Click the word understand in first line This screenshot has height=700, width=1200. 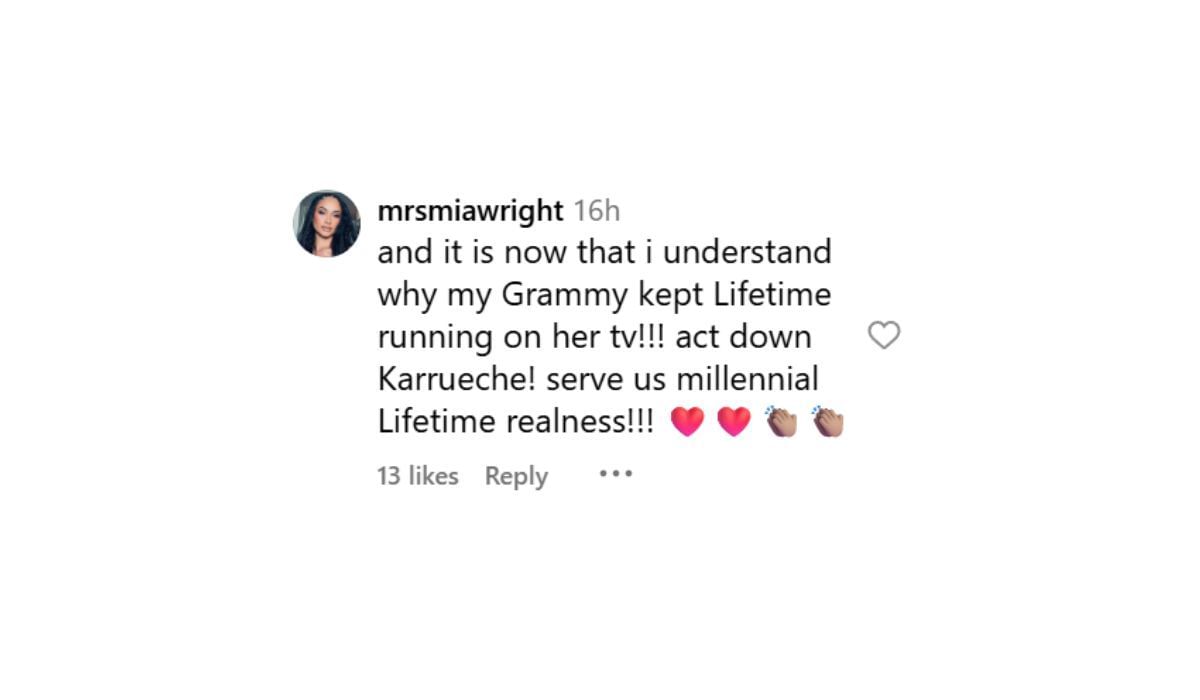click(757, 252)
